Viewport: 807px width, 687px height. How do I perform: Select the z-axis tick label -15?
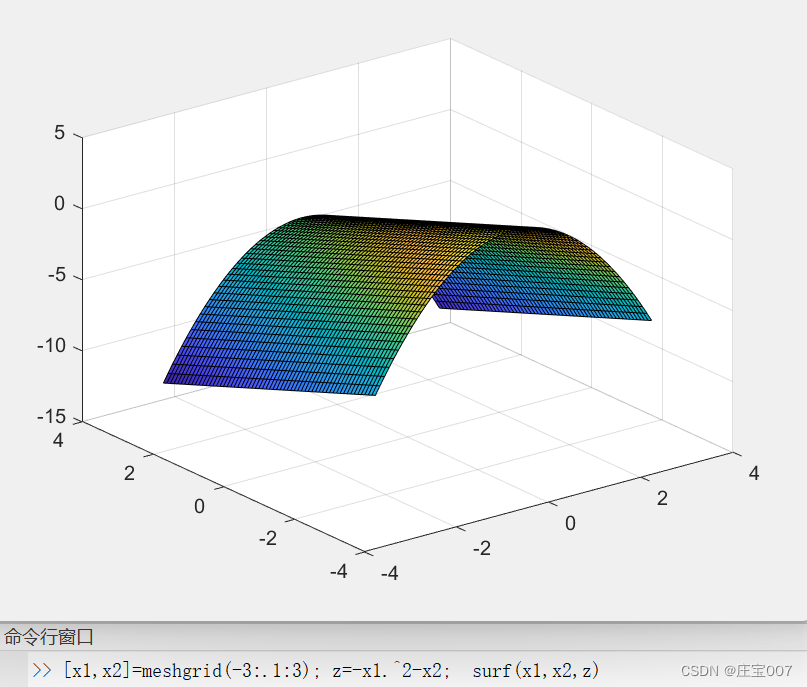51,416
